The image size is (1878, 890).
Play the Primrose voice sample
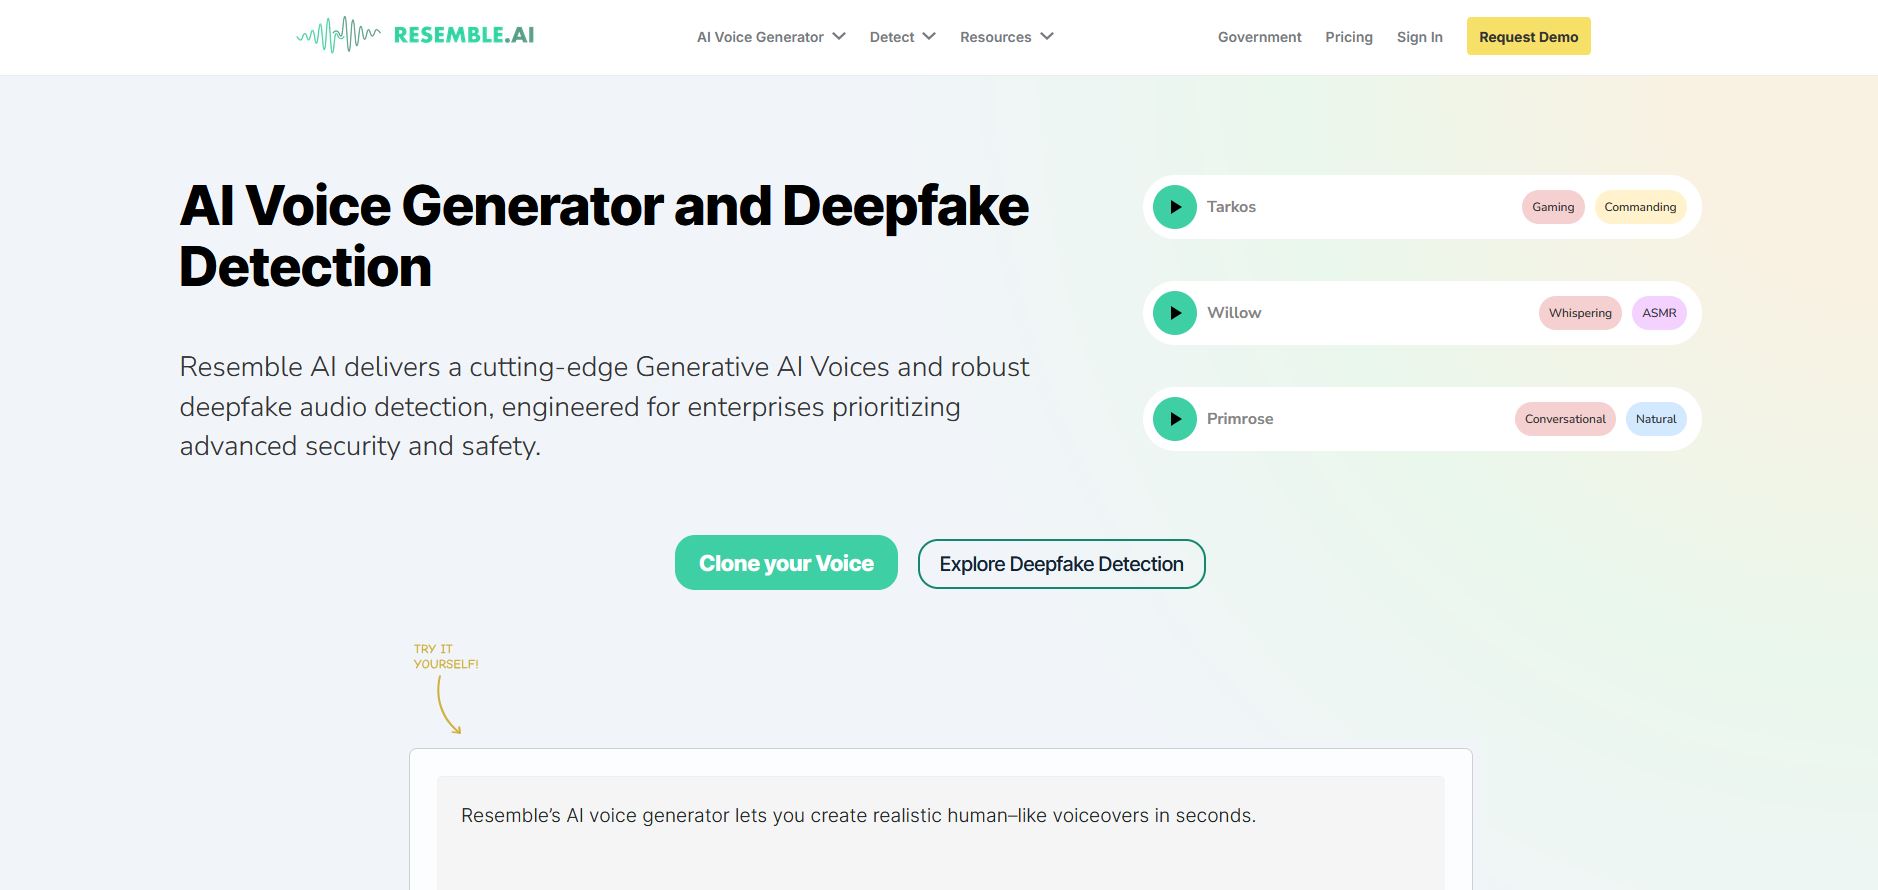click(1175, 419)
